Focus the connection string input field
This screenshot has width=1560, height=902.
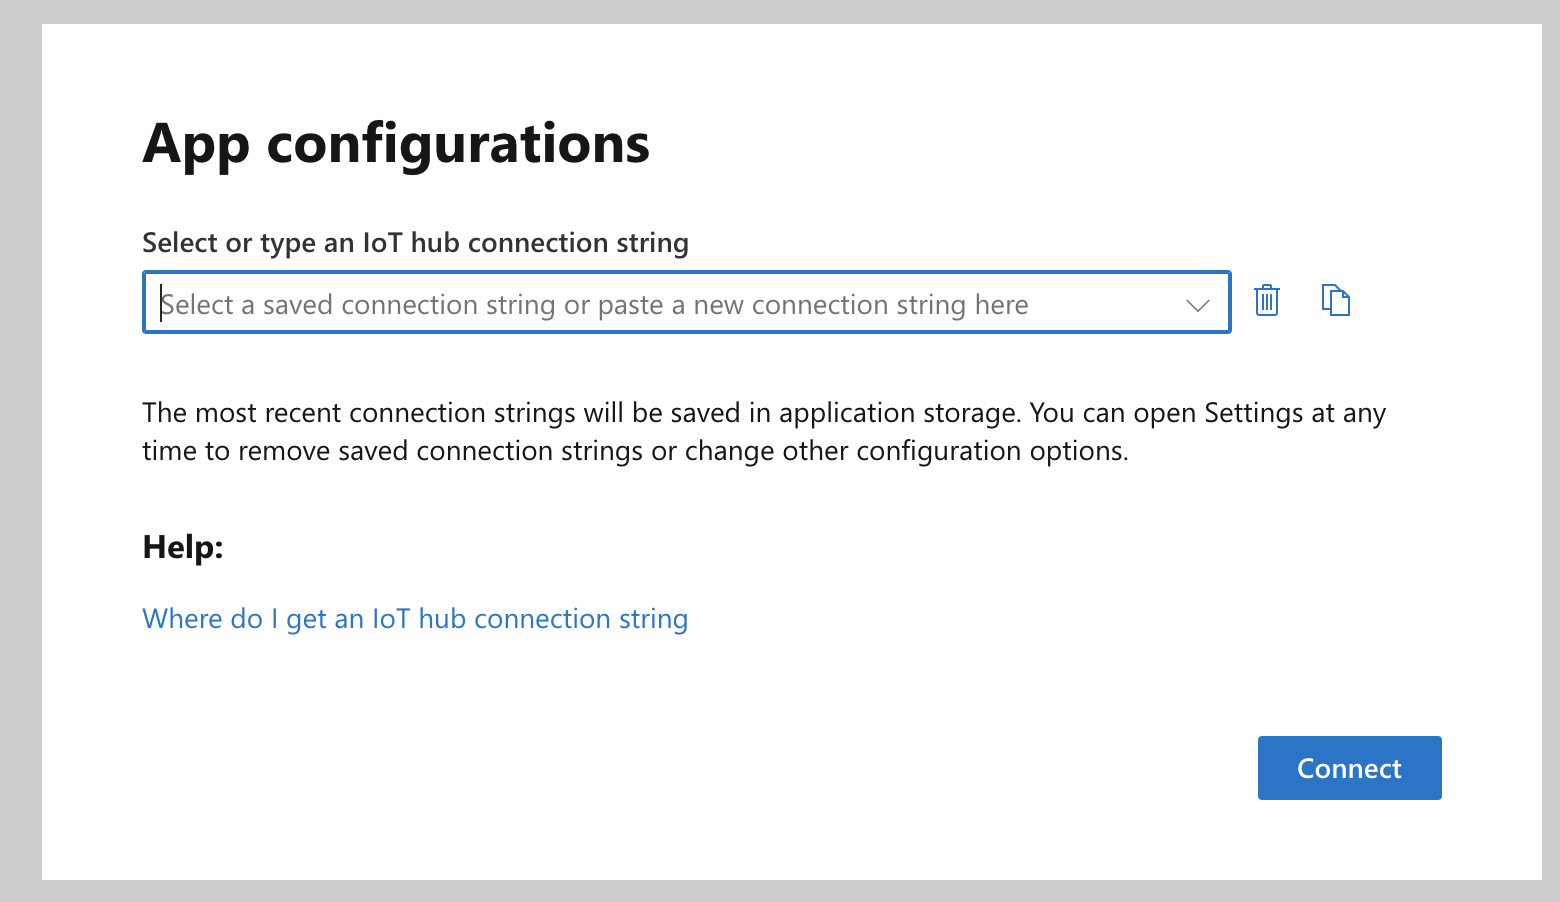(x=660, y=304)
